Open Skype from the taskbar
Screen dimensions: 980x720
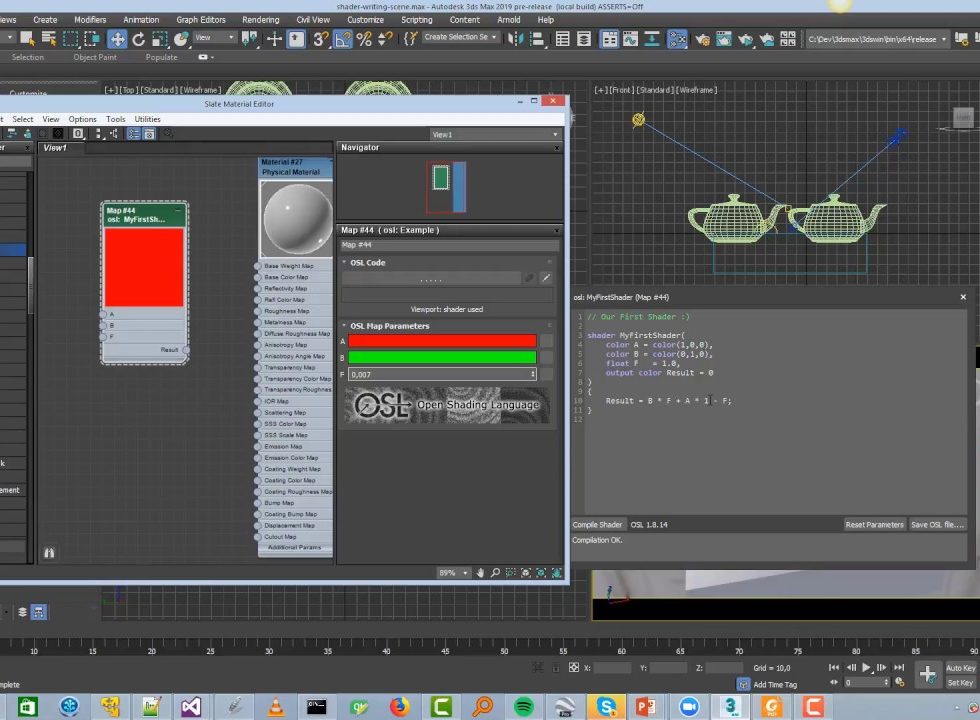(606, 707)
